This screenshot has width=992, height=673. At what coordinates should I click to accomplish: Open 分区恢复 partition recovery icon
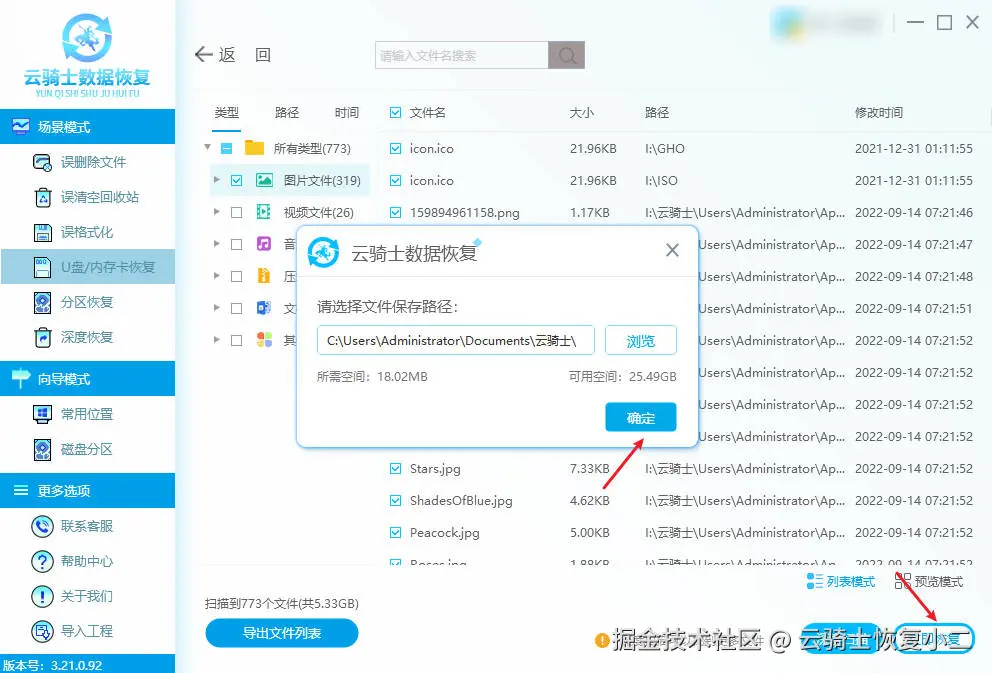pos(42,302)
